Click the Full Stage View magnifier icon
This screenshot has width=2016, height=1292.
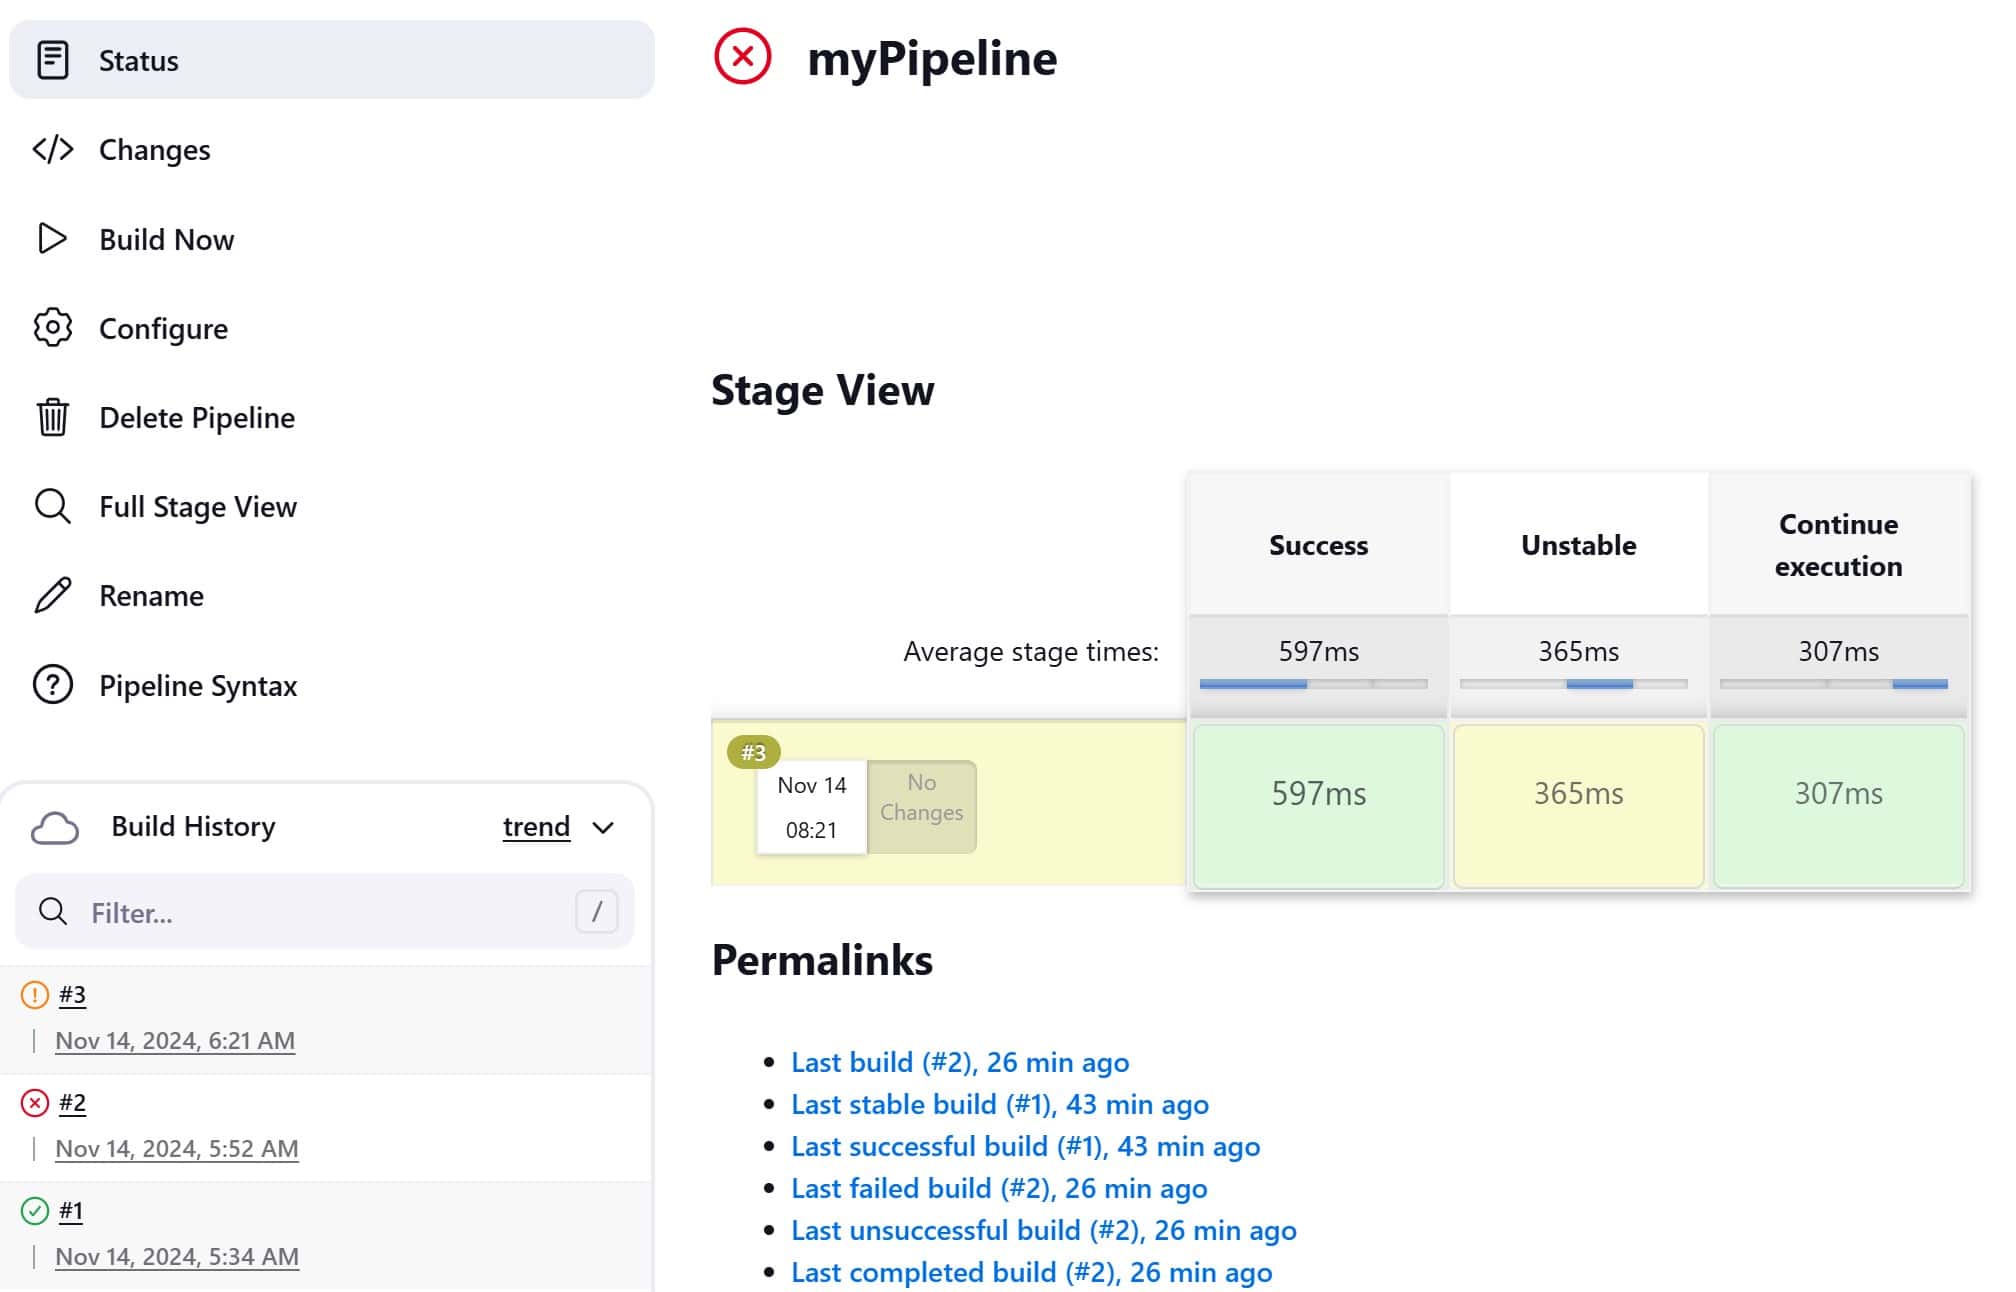coord(52,507)
